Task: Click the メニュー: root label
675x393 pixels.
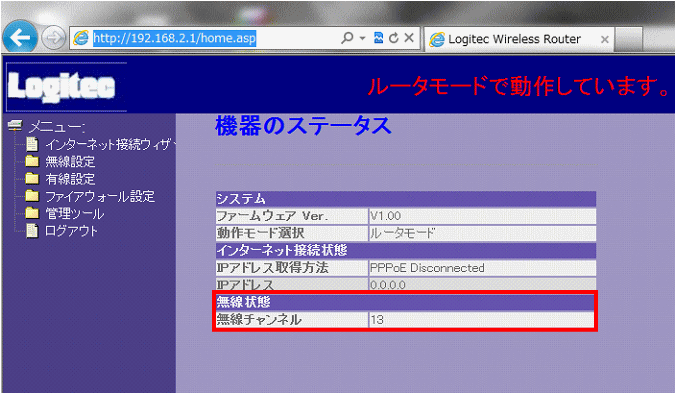Action: [56, 127]
